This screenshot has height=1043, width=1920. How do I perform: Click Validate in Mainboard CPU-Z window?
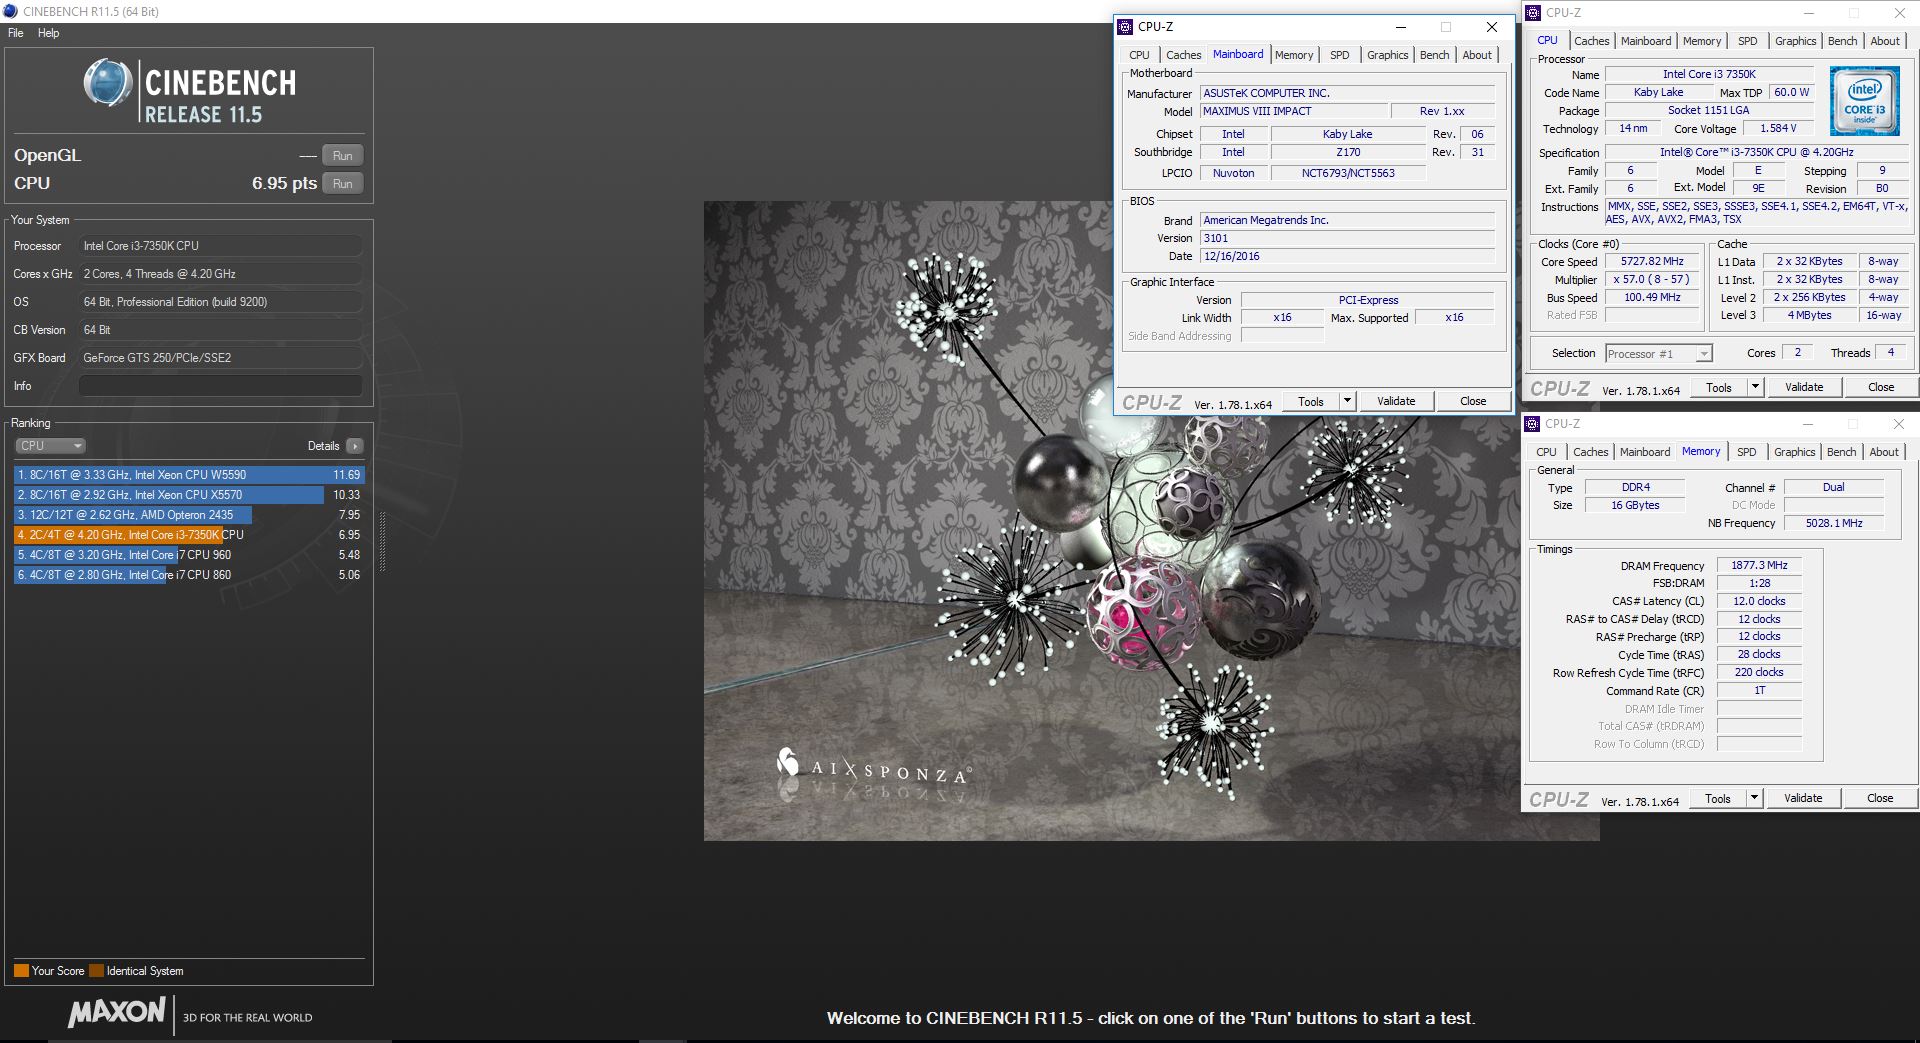coord(1396,402)
